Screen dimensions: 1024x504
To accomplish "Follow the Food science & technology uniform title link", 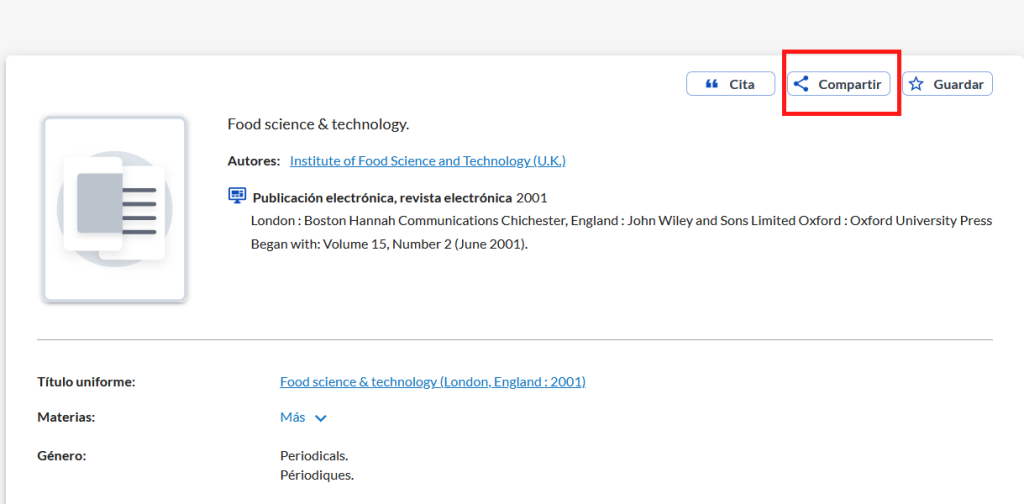I will tap(432, 382).
